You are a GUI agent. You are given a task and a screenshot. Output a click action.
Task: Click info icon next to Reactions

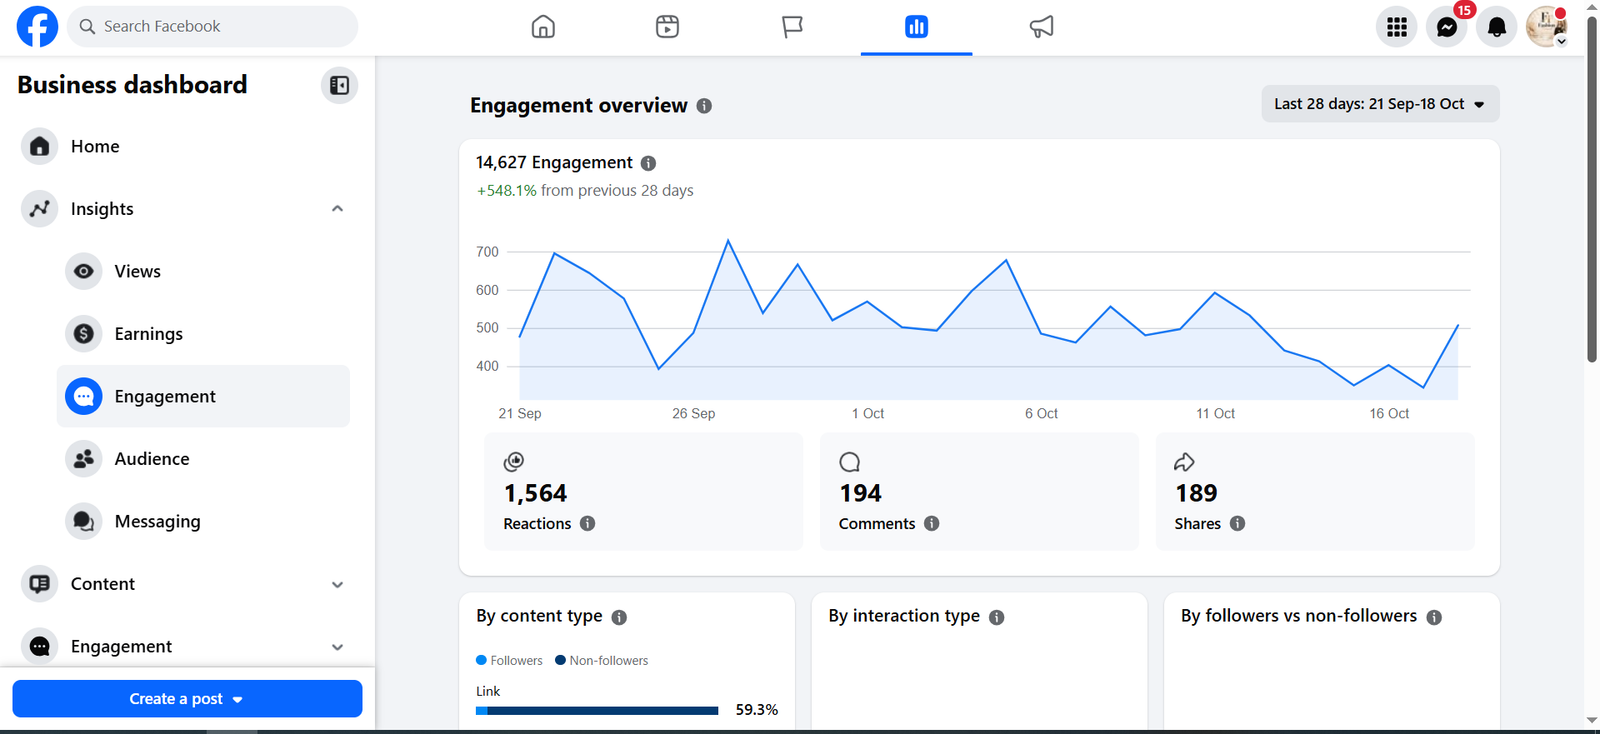(x=588, y=523)
